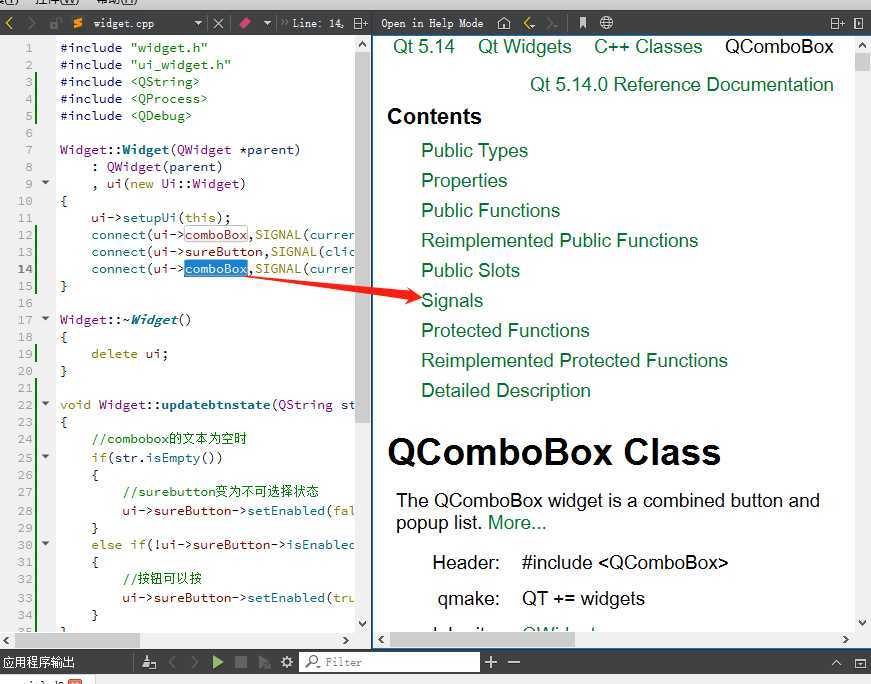Jump to Public Functions section

pyautogui.click(x=490, y=211)
